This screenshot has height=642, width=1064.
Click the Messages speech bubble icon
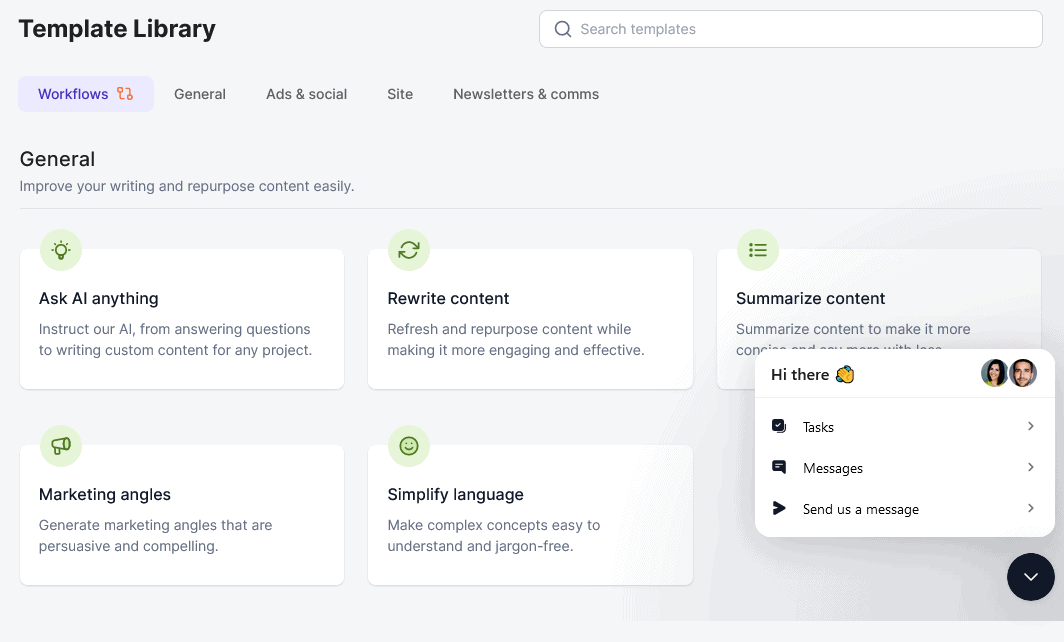[779, 467]
